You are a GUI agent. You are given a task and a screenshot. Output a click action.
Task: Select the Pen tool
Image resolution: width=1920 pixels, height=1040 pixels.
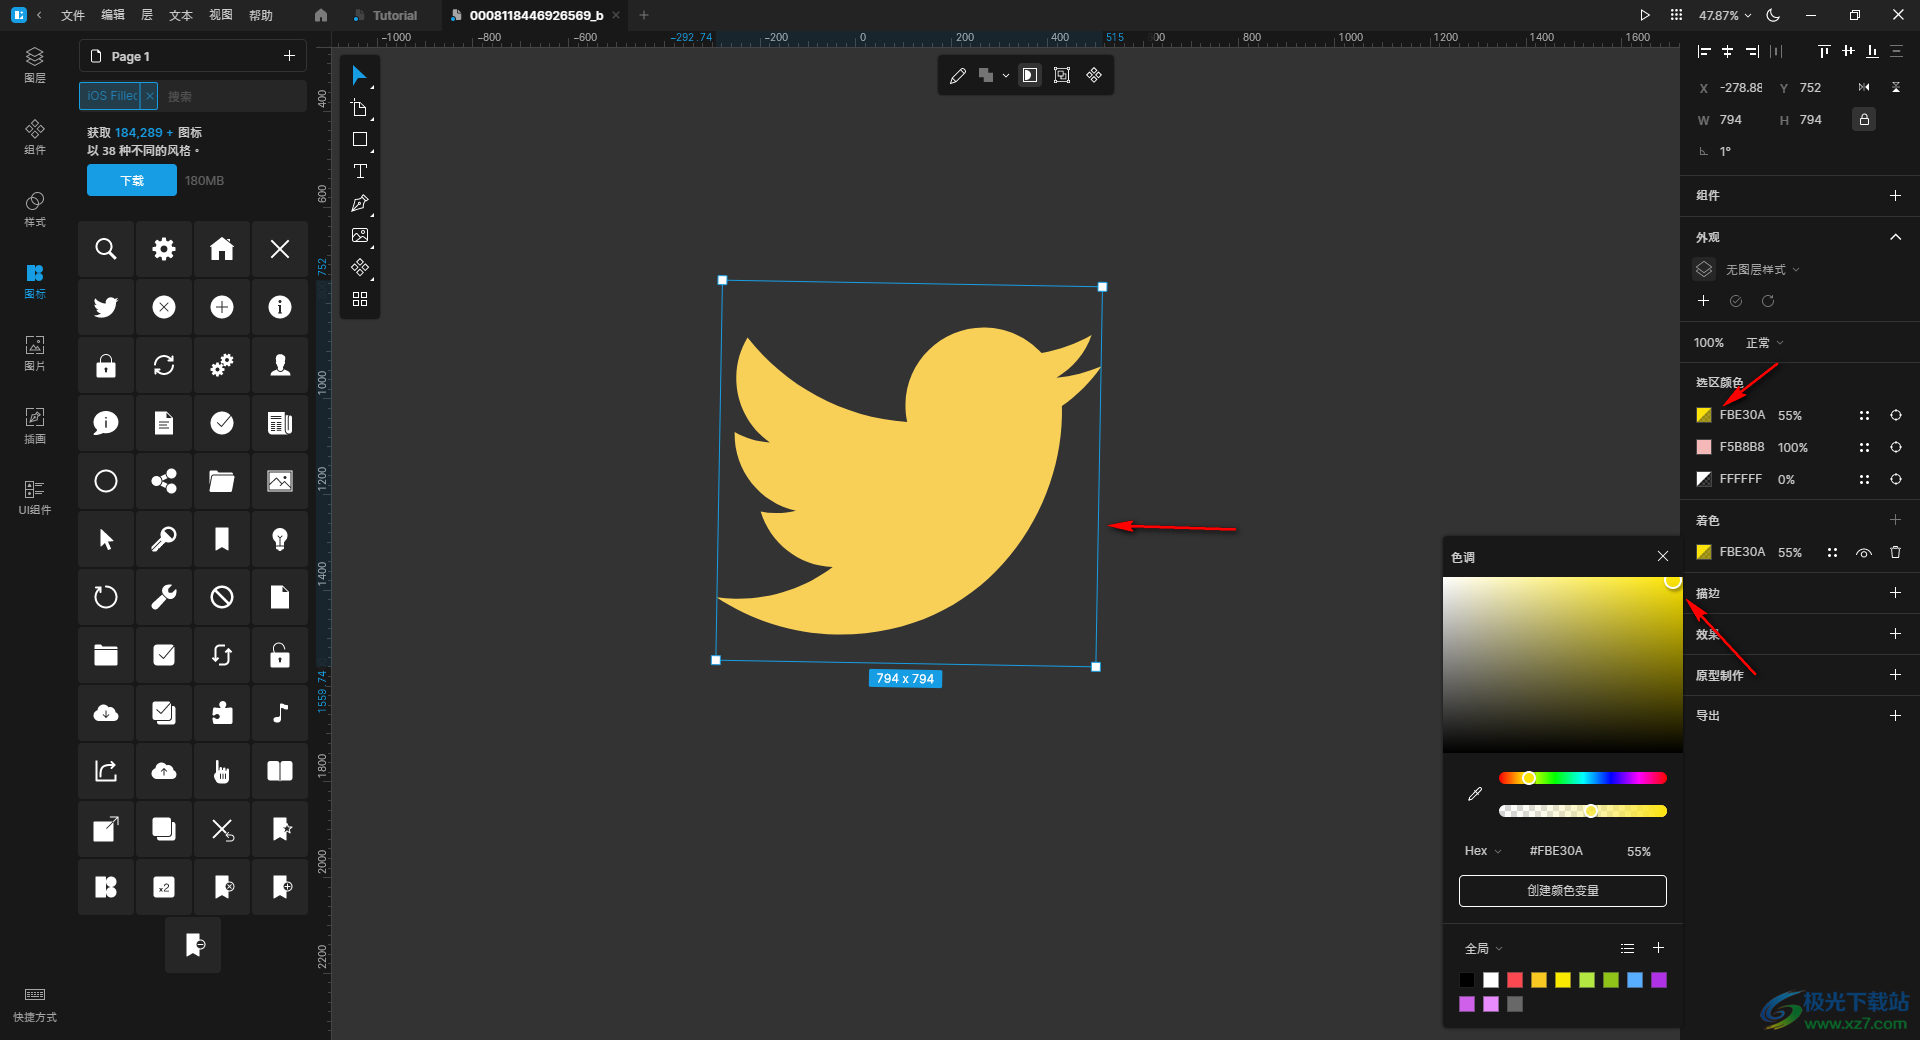click(x=359, y=204)
